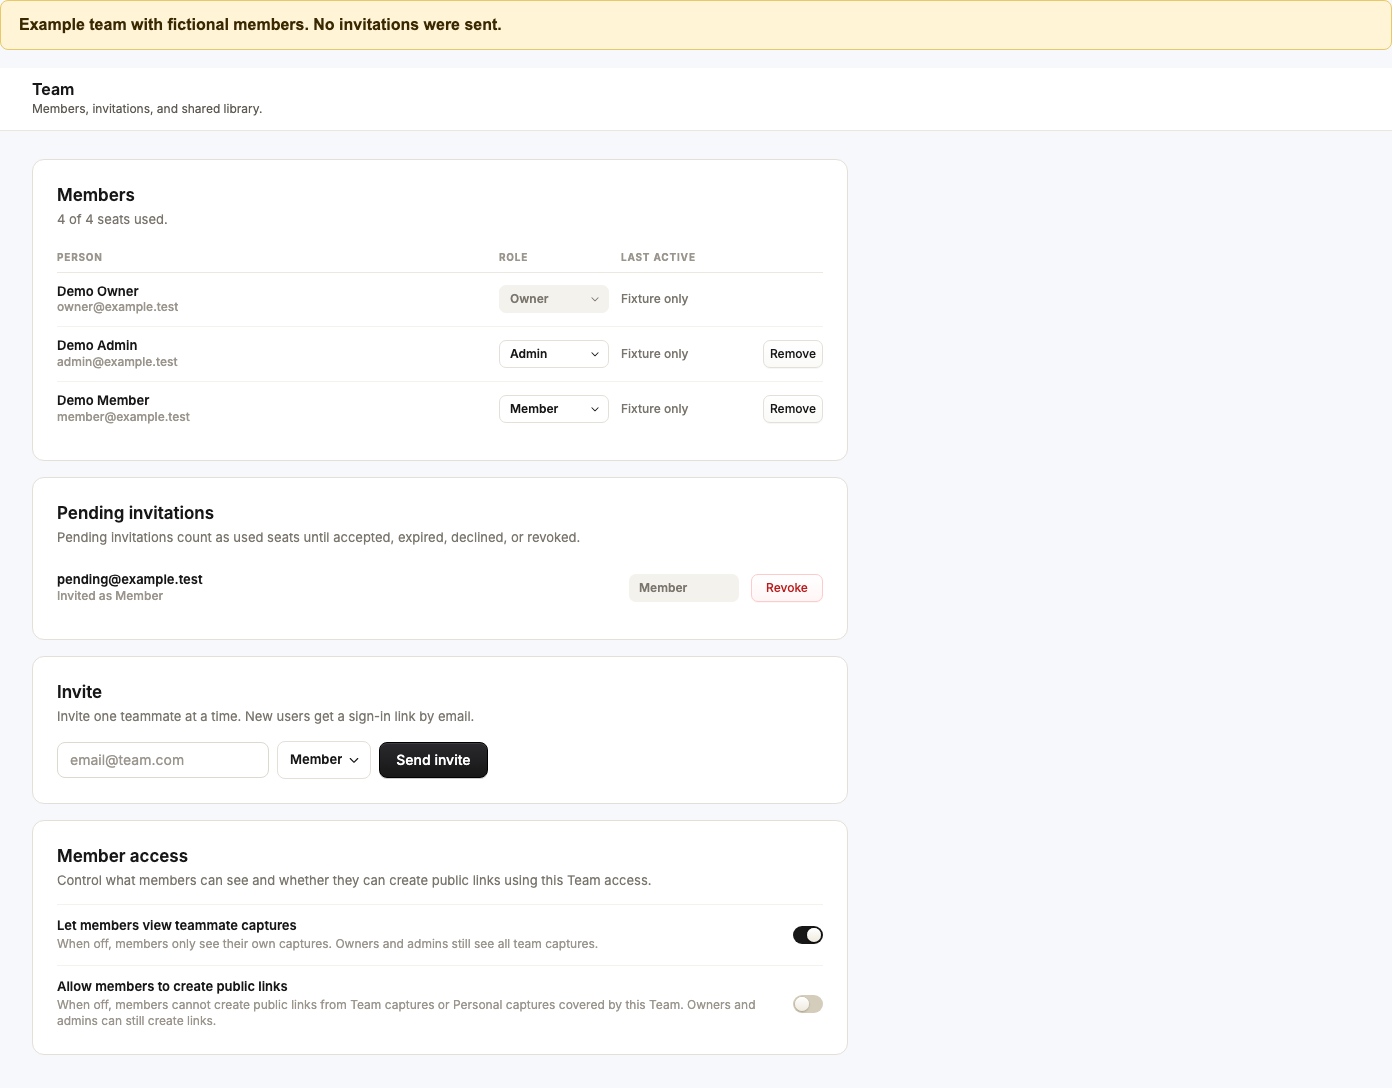Select the admin@example.test email text

(x=117, y=362)
